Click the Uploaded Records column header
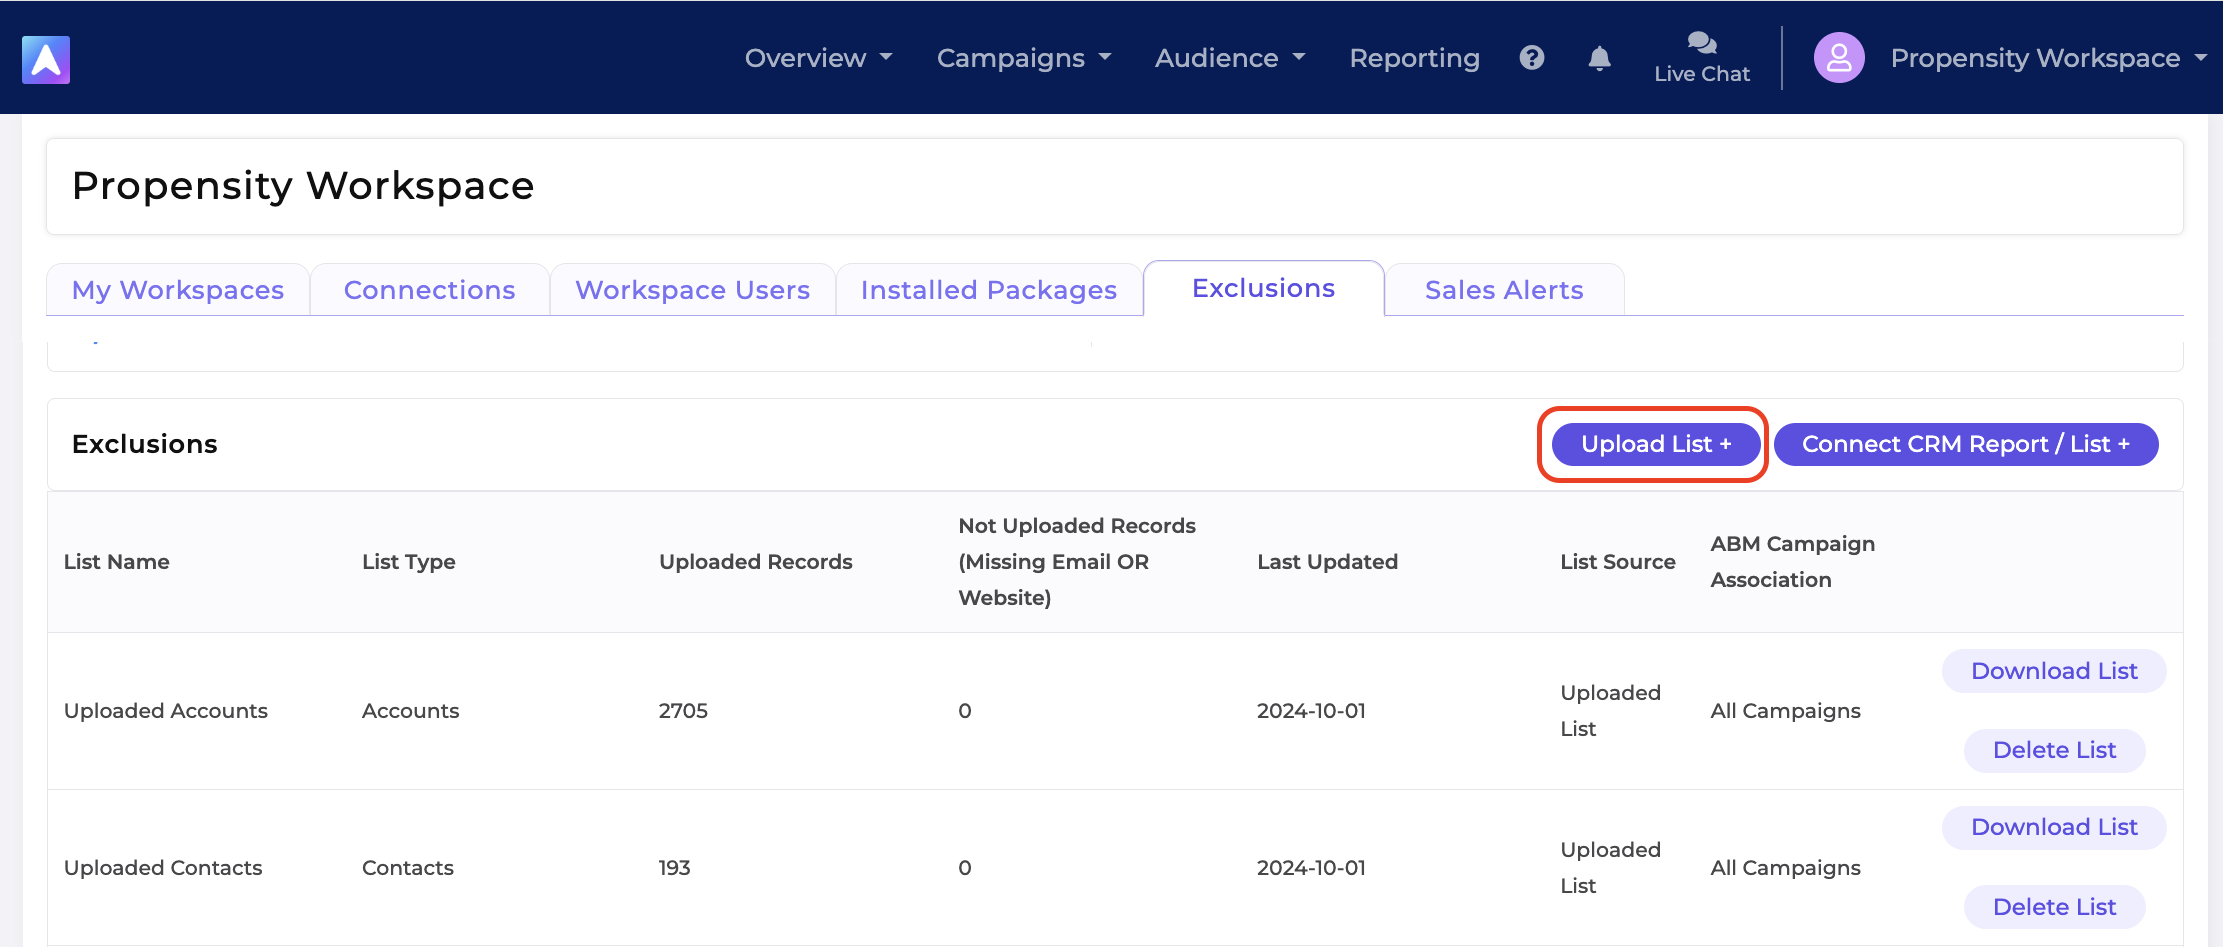This screenshot has height=947, width=2223. pos(755,562)
